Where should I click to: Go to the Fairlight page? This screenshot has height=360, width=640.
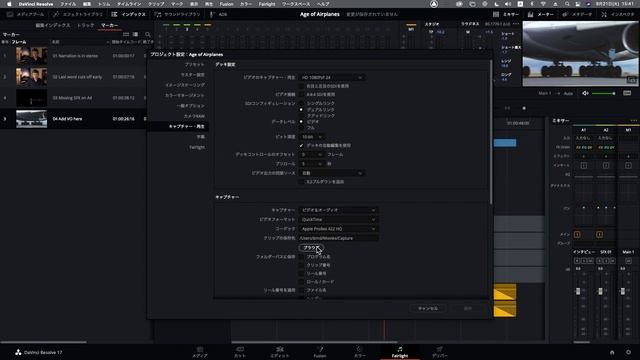click(400, 352)
